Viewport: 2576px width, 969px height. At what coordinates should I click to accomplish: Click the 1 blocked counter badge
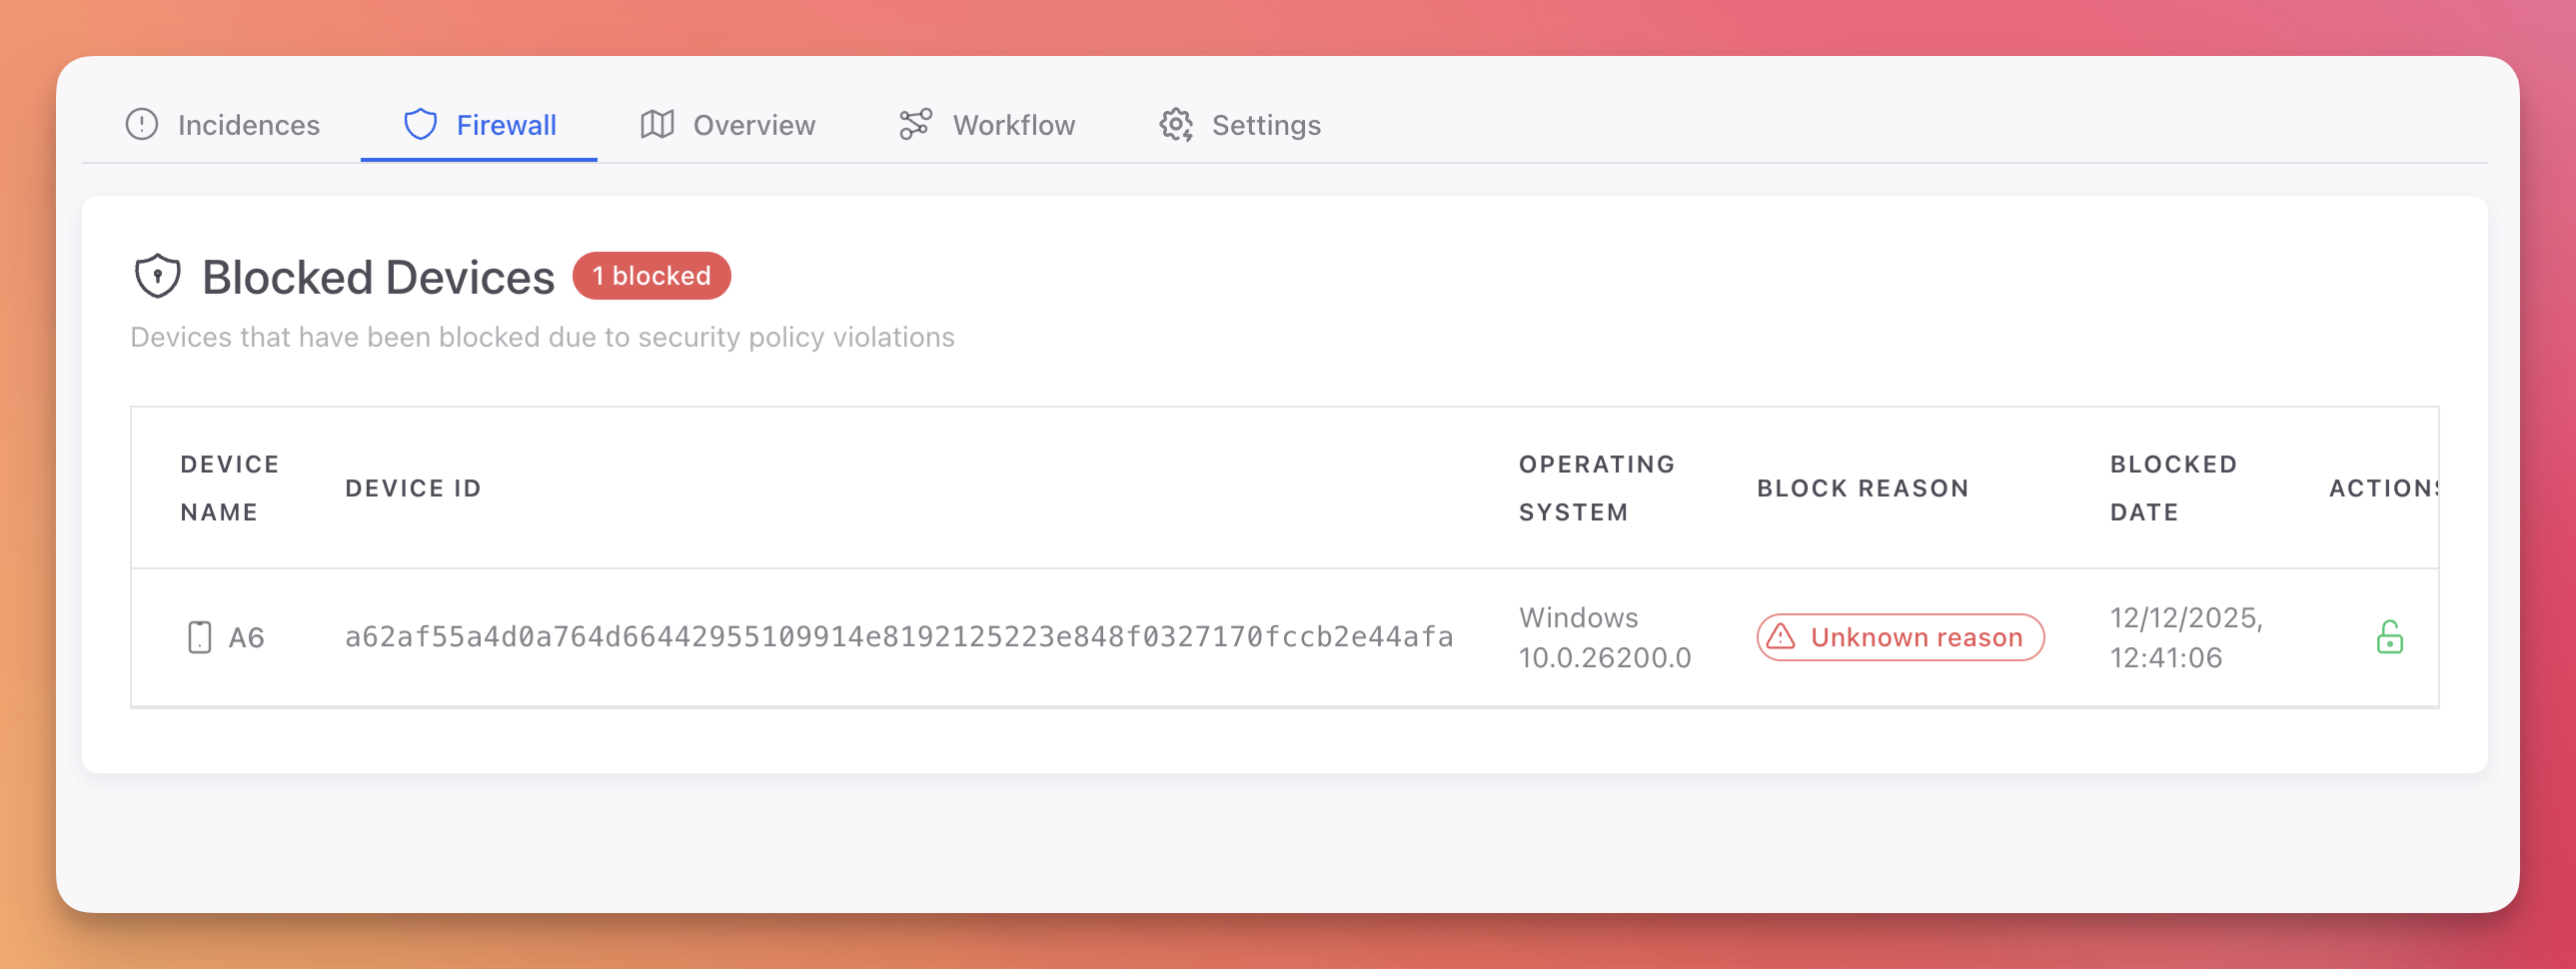click(x=651, y=275)
